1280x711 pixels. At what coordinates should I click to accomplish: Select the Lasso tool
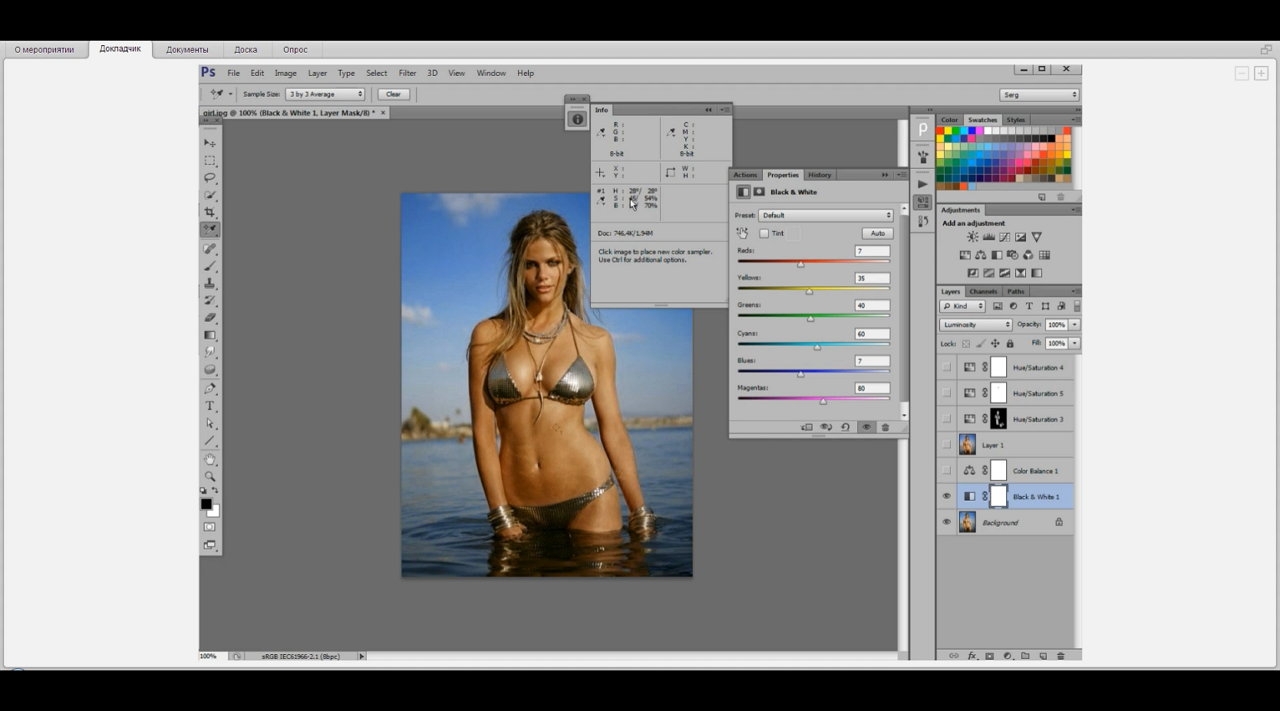(210, 177)
